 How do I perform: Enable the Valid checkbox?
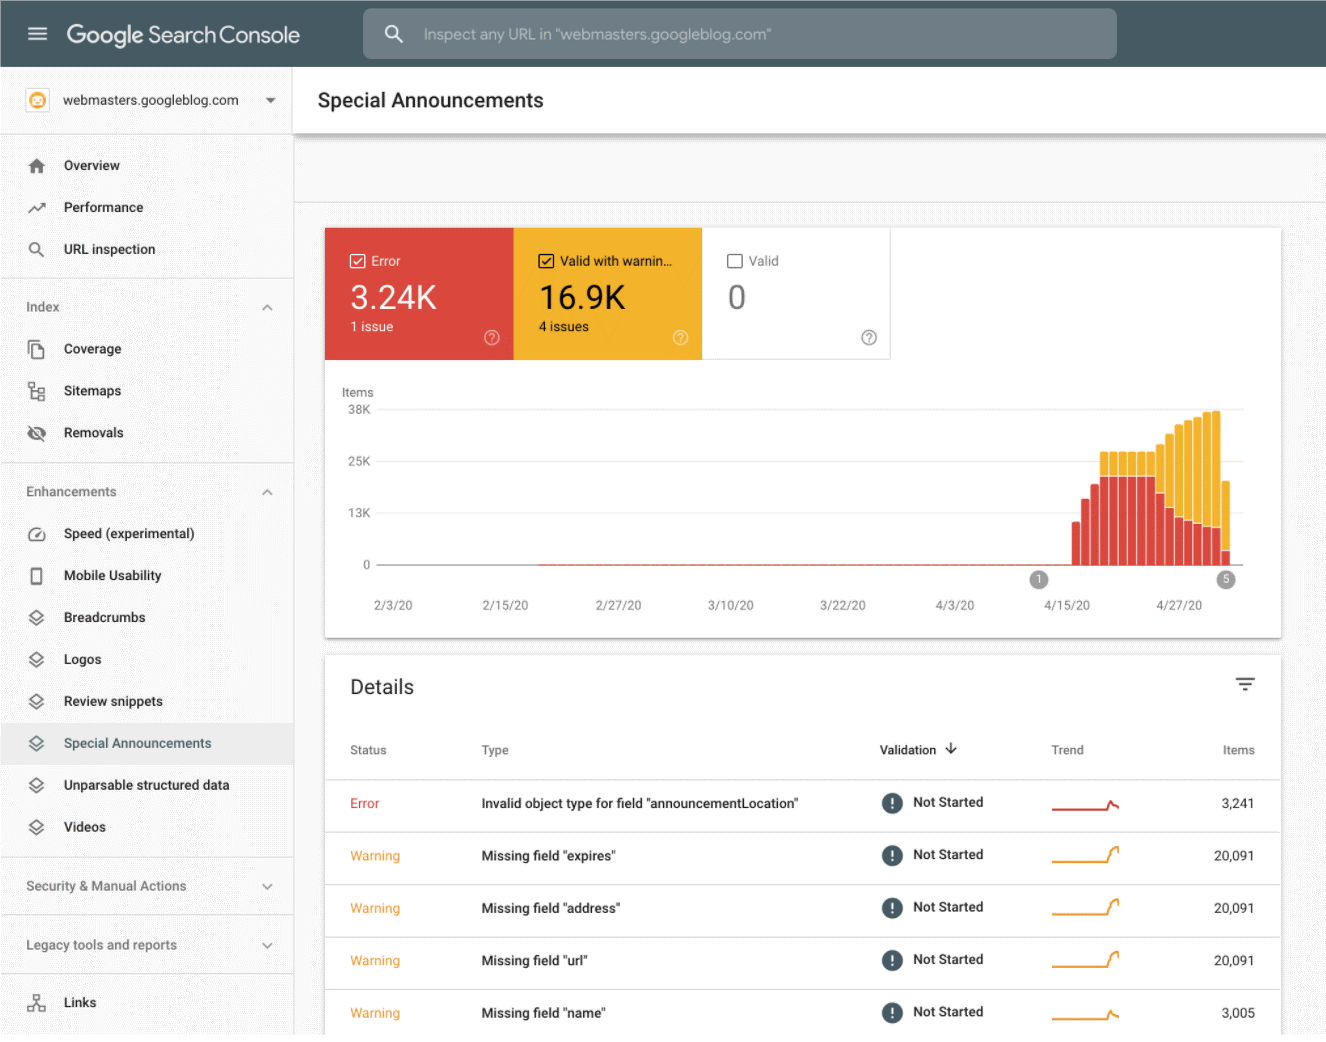coord(735,260)
